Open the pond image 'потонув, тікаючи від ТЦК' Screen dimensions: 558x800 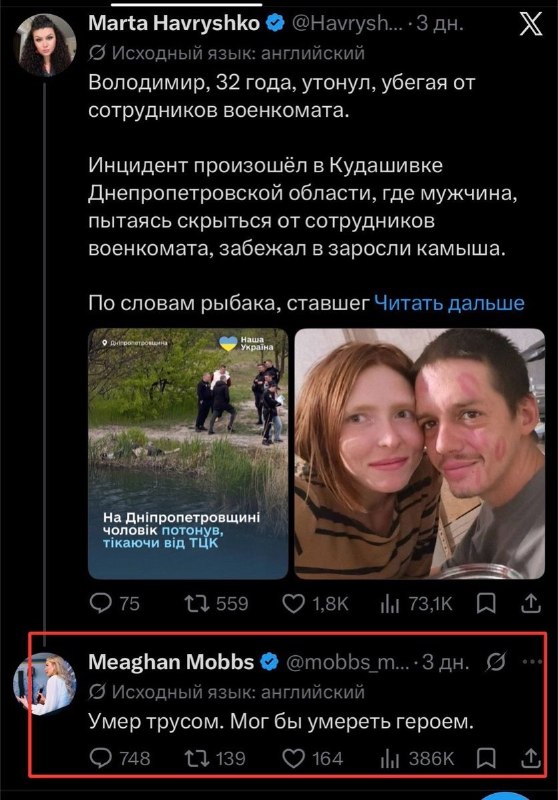click(188, 454)
